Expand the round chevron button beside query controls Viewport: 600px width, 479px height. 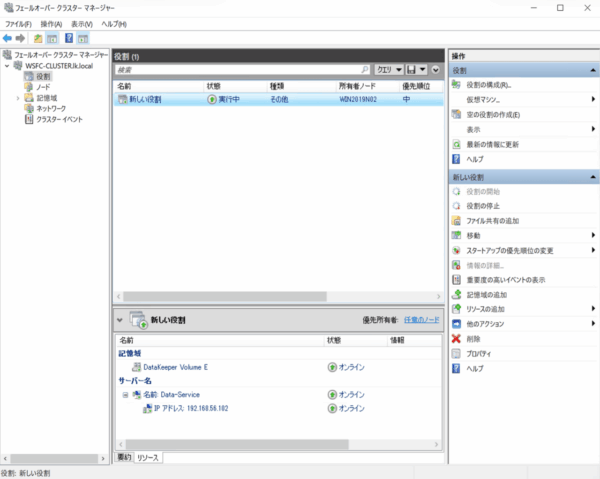point(435,70)
